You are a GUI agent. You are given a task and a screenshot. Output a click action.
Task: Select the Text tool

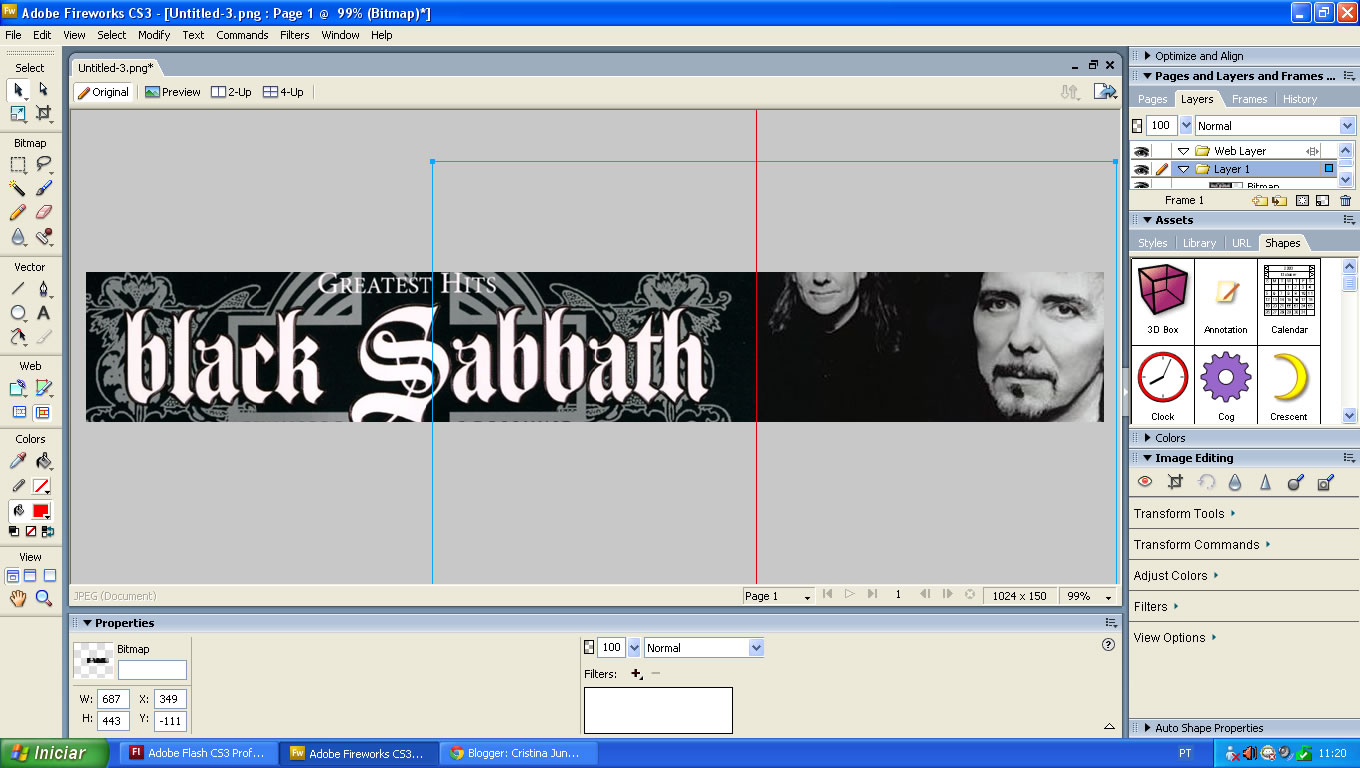[43, 313]
